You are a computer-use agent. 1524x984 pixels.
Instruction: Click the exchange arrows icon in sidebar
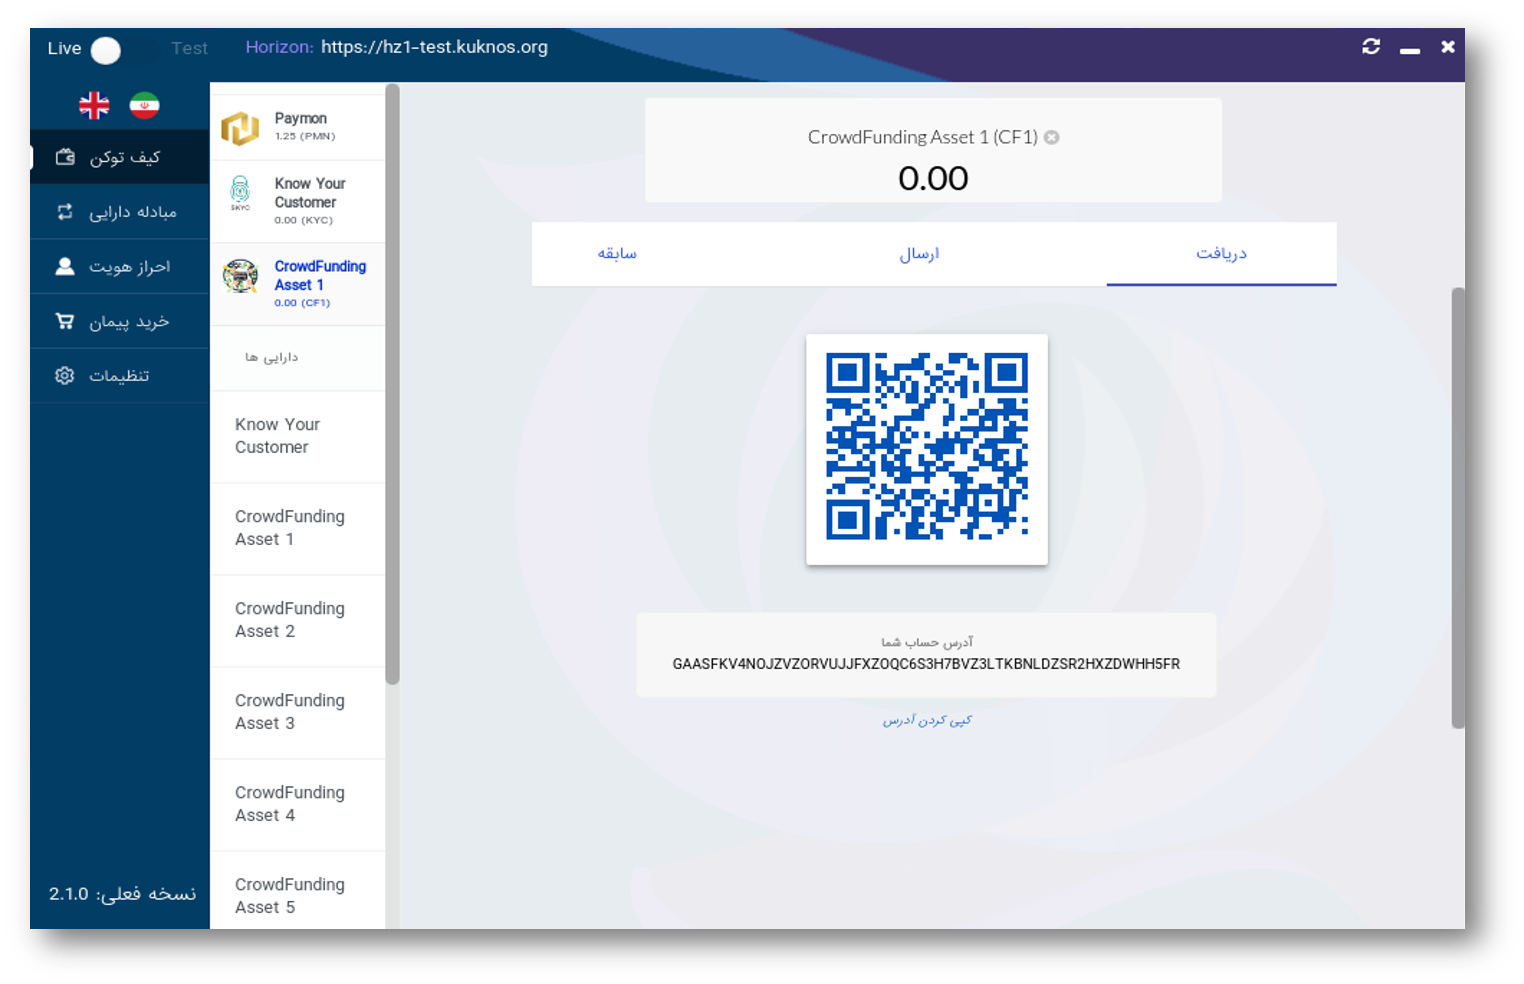[65, 212]
